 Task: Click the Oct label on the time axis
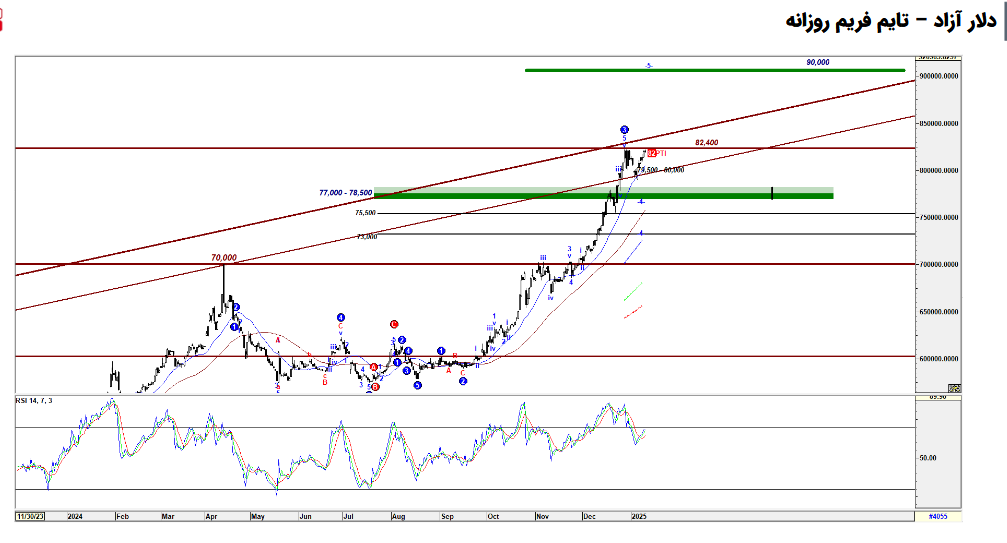click(493, 516)
